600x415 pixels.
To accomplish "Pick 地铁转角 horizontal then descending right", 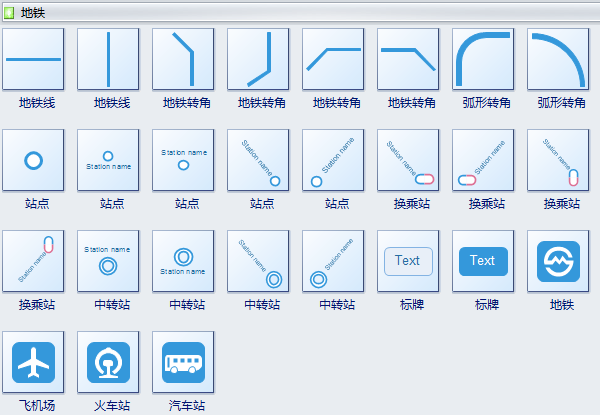I will coord(408,59).
